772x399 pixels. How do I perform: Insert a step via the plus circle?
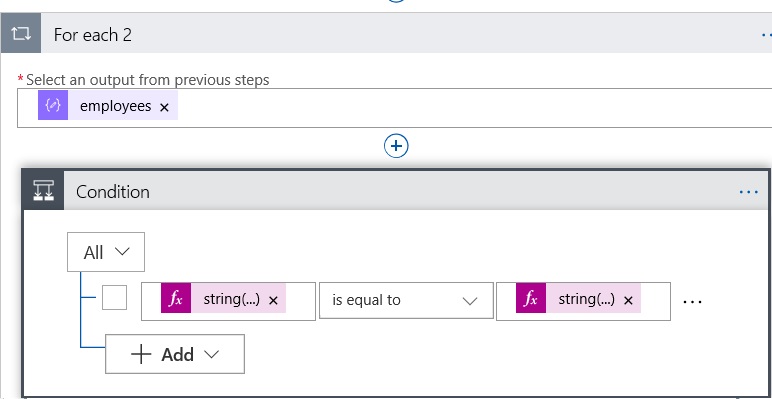[396, 146]
